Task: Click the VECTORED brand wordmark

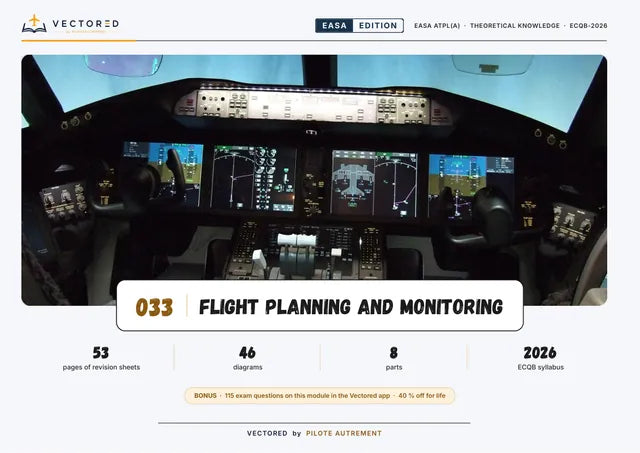Action: (86, 23)
